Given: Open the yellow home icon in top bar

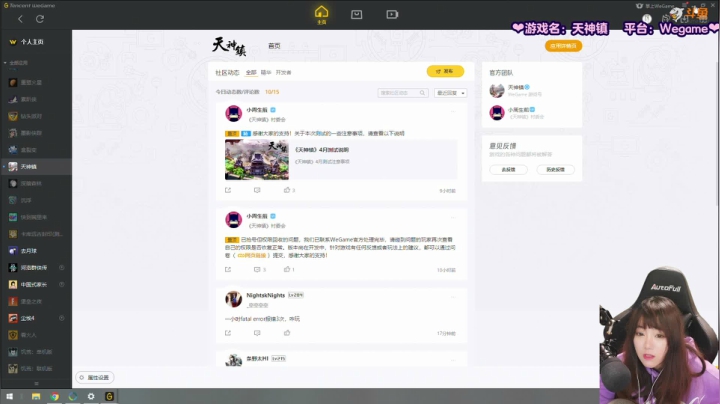Looking at the screenshot, I should tap(321, 14).
